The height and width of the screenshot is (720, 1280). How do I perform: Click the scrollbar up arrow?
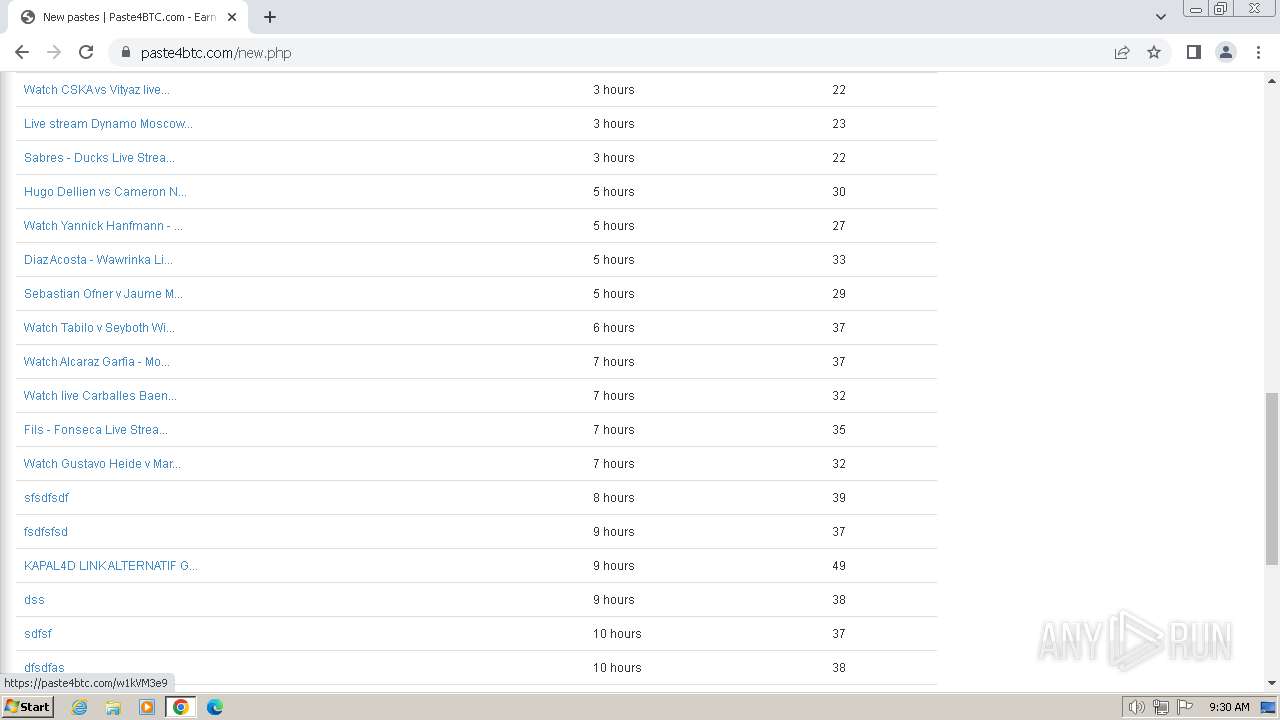[1272, 79]
